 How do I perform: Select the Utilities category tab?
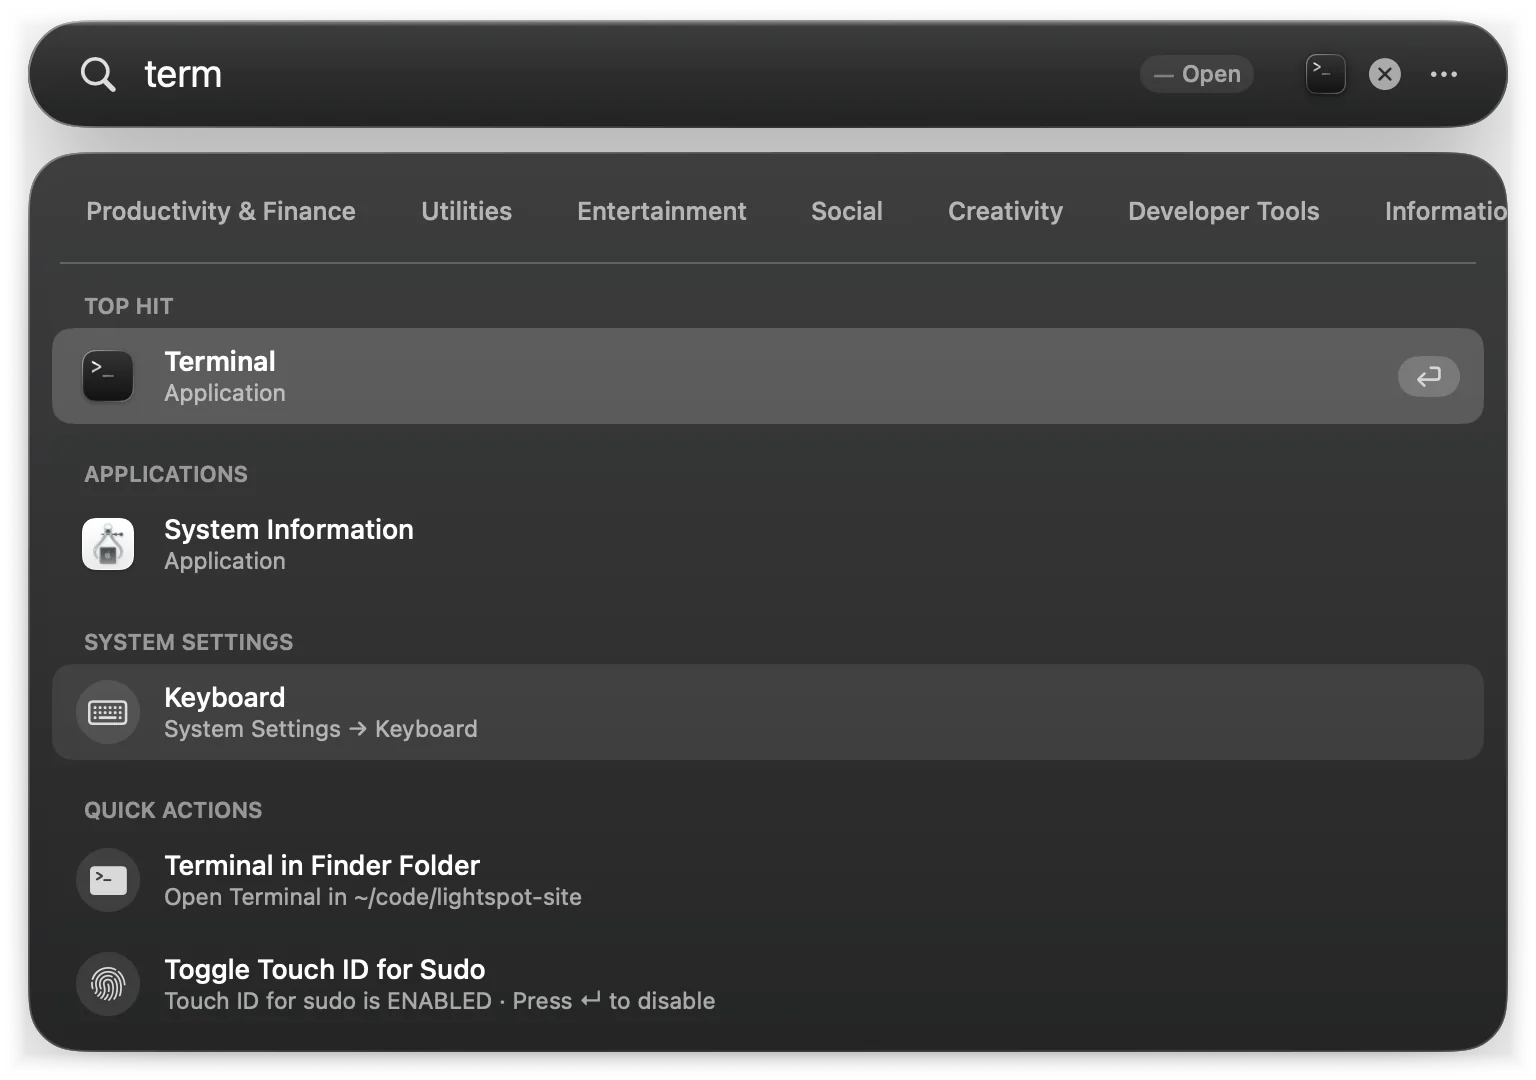pos(466,211)
